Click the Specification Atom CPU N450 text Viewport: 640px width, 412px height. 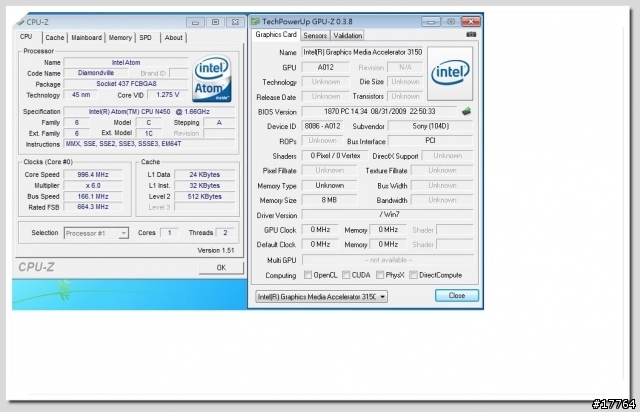[149, 111]
